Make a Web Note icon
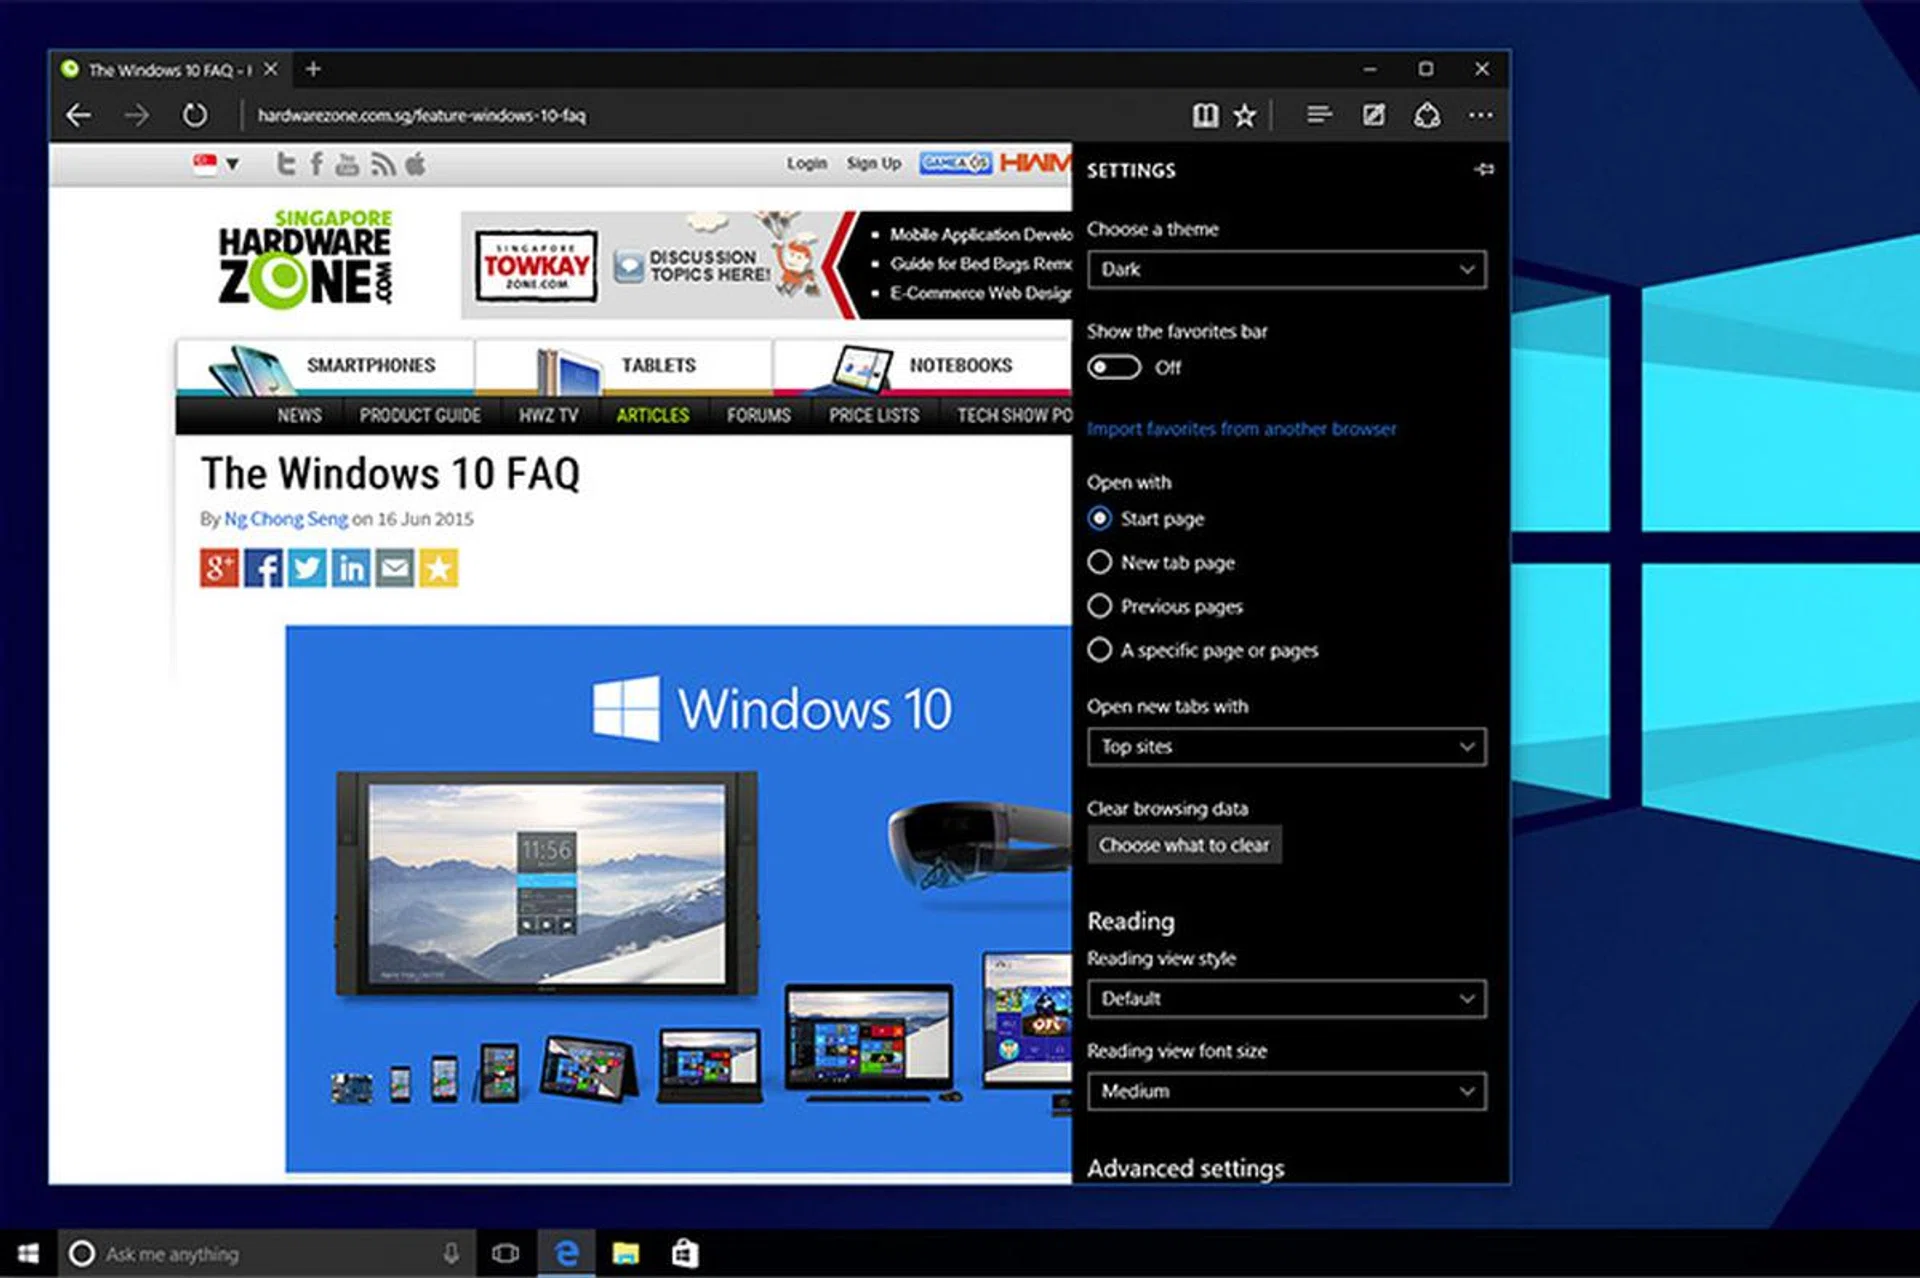Screen dimensions: 1920x1278 point(1374,116)
